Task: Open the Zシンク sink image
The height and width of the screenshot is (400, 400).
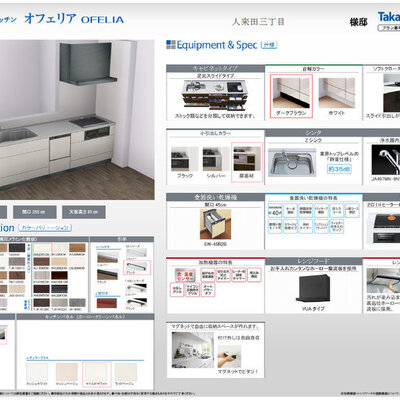Action: [x=292, y=163]
